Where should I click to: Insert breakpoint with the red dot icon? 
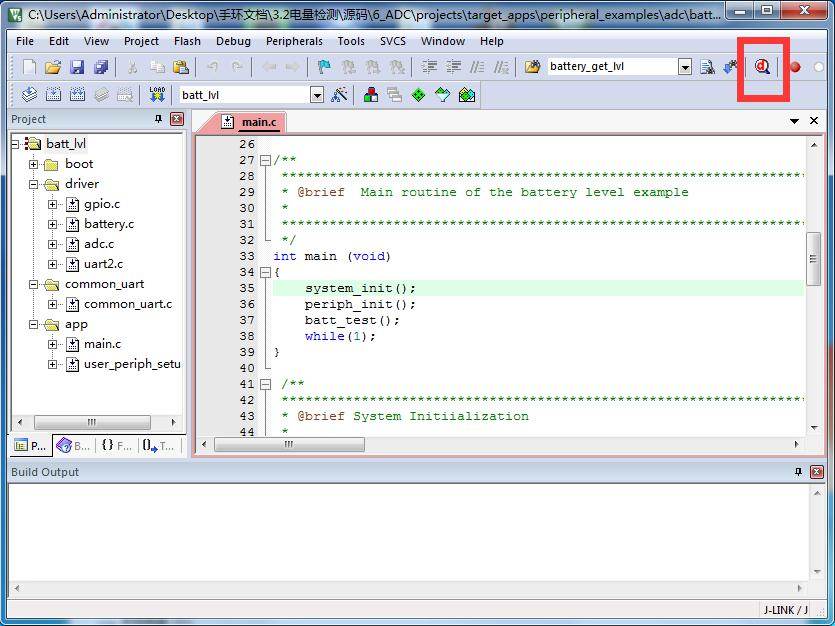(x=795, y=67)
